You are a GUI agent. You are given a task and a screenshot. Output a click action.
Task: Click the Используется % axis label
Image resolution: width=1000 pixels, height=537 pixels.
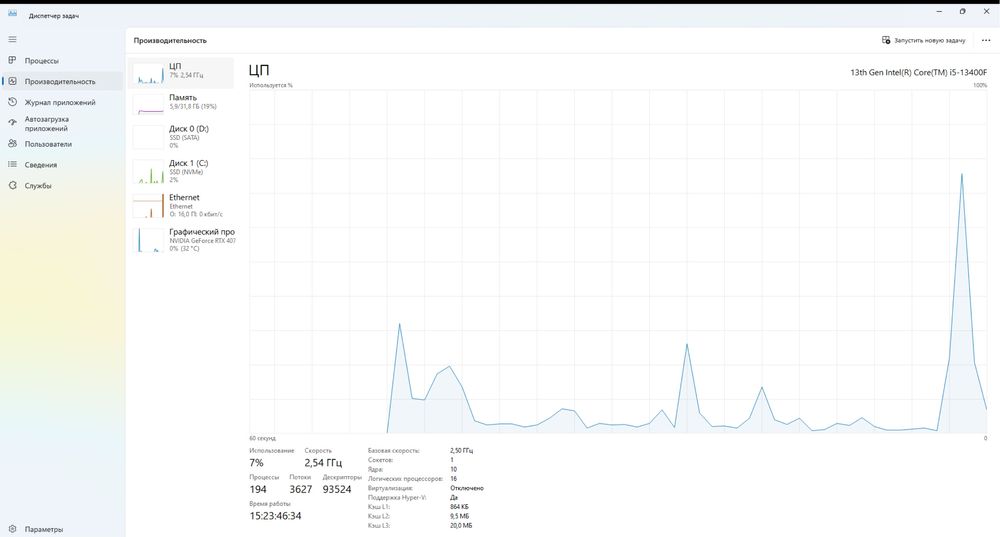click(271, 85)
